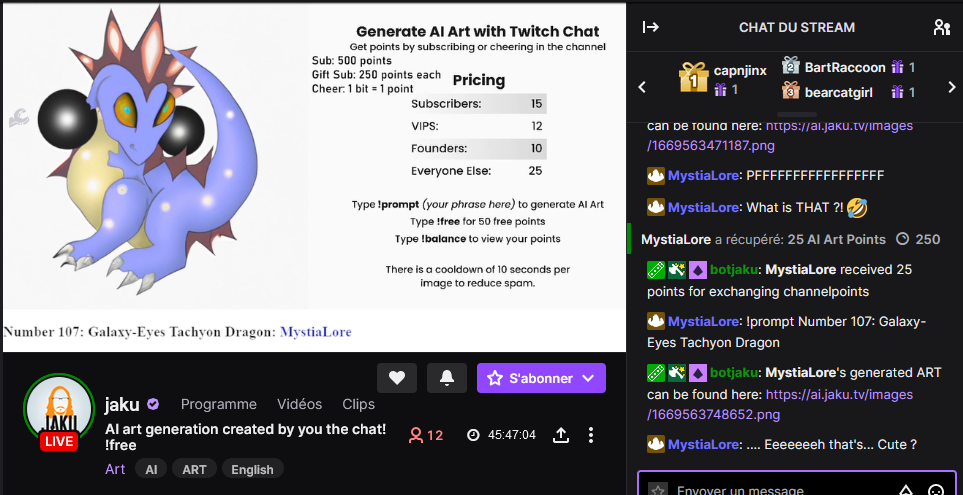
Task: Show previous gift leaderboard with left chevron
Action: click(x=642, y=87)
